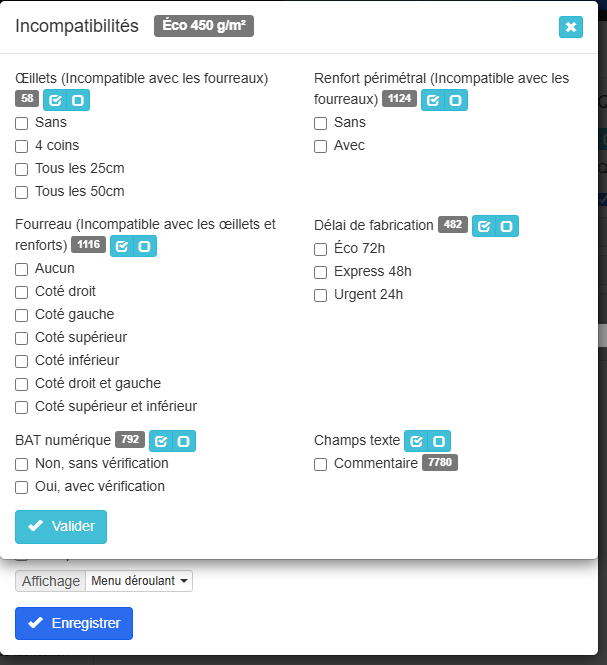Check all options for Œillets
This screenshot has width=607, height=665.
pyautogui.click(x=56, y=100)
